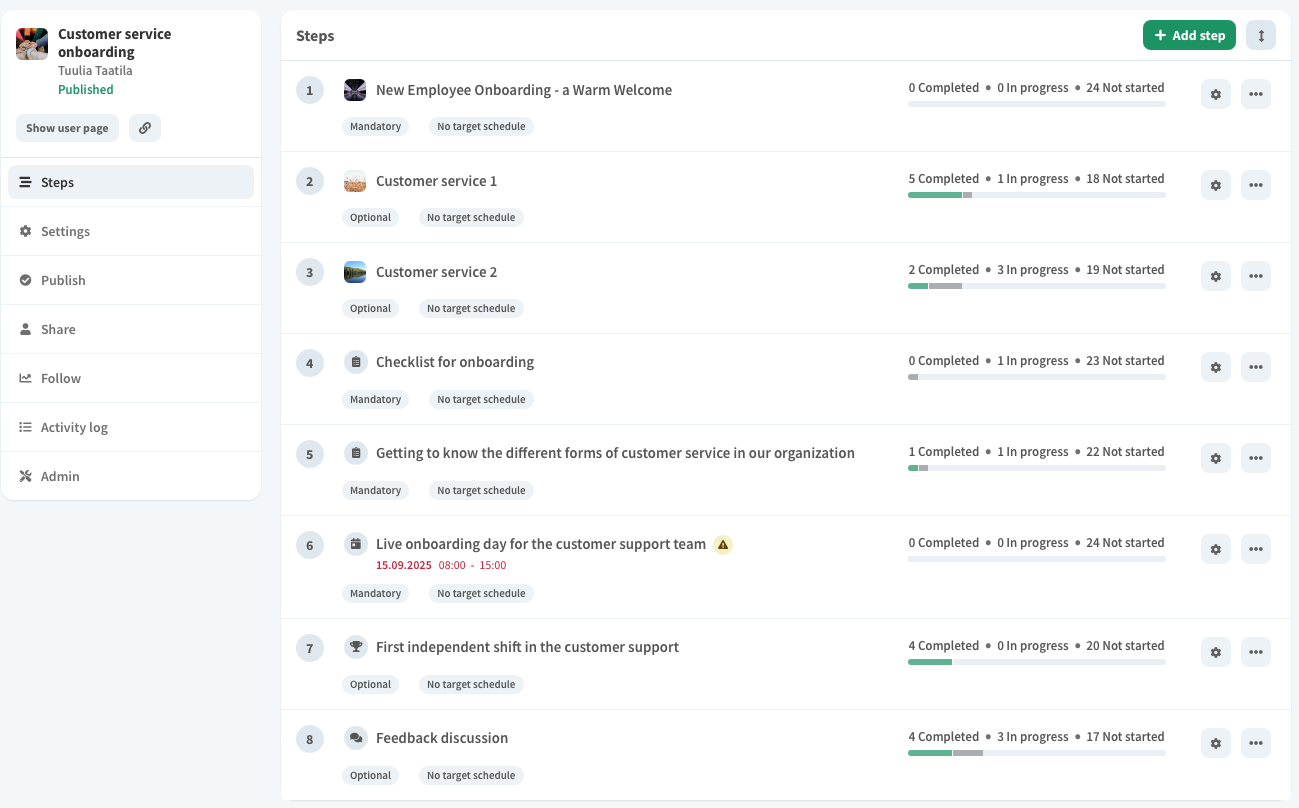Image resolution: width=1299 pixels, height=808 pixels.
Task: Click Show user page button
Action: click(67, 128)
